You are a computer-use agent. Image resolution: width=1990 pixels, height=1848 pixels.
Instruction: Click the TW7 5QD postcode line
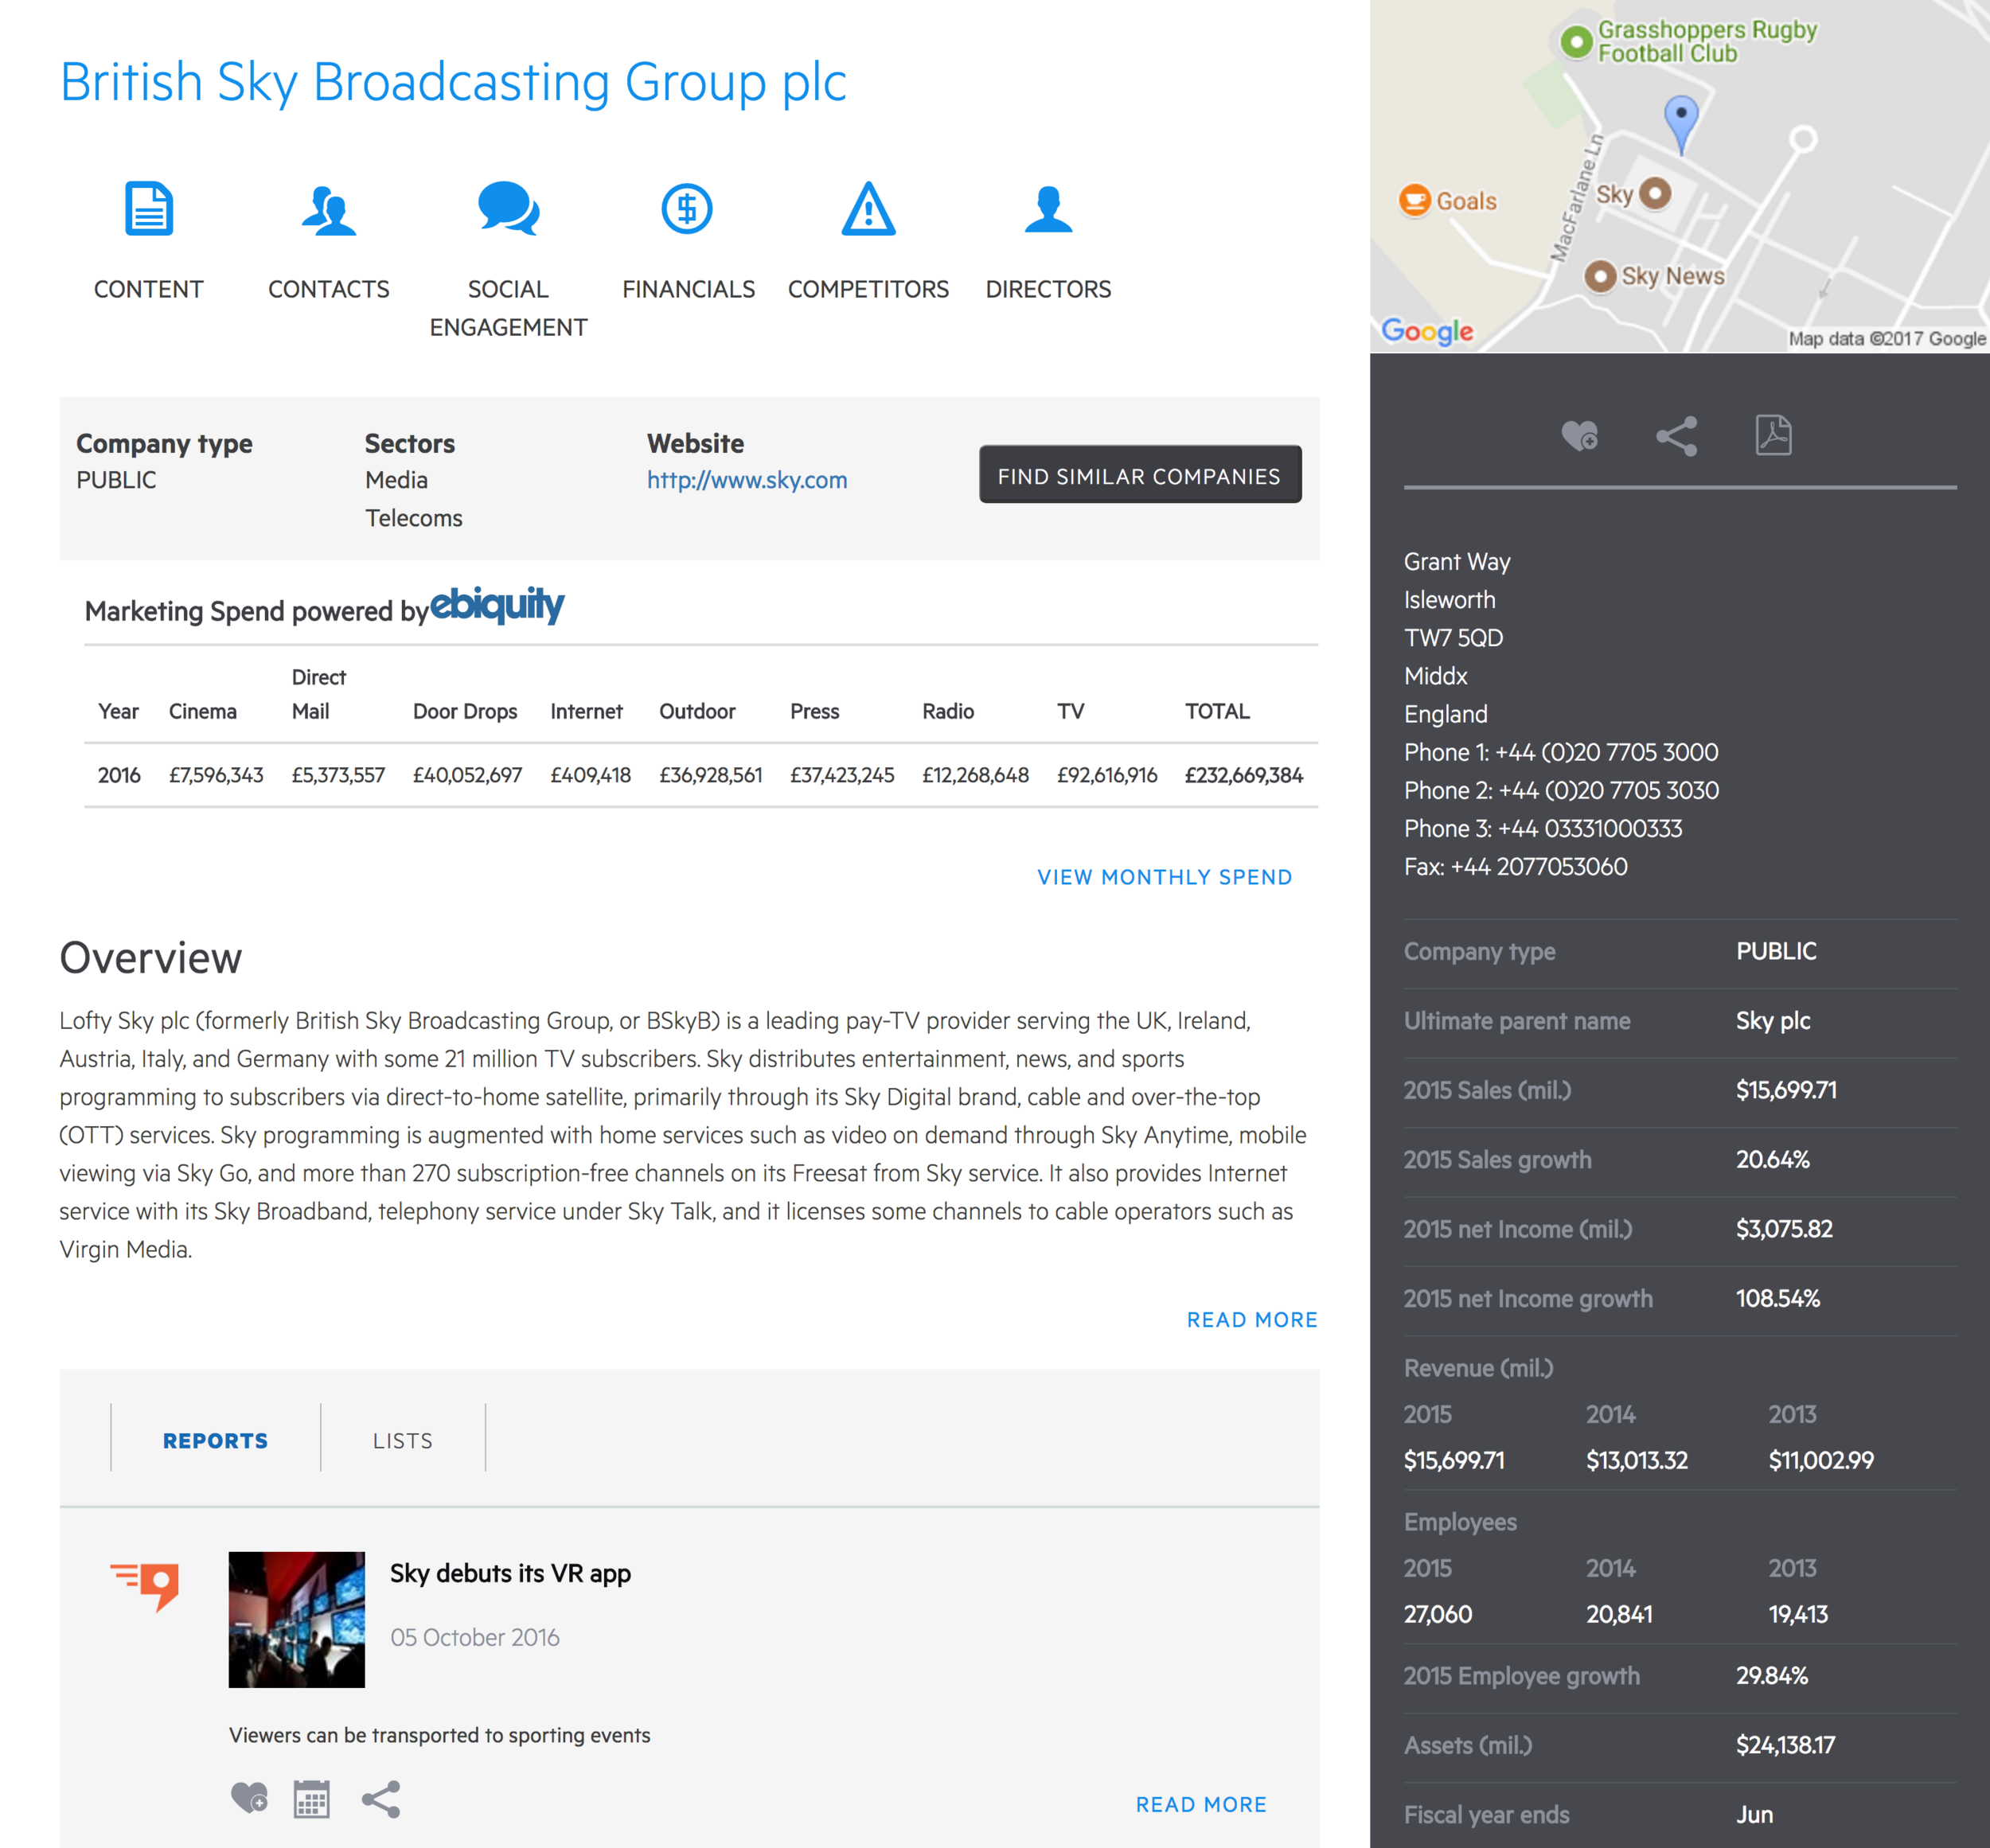[1453, 638]
